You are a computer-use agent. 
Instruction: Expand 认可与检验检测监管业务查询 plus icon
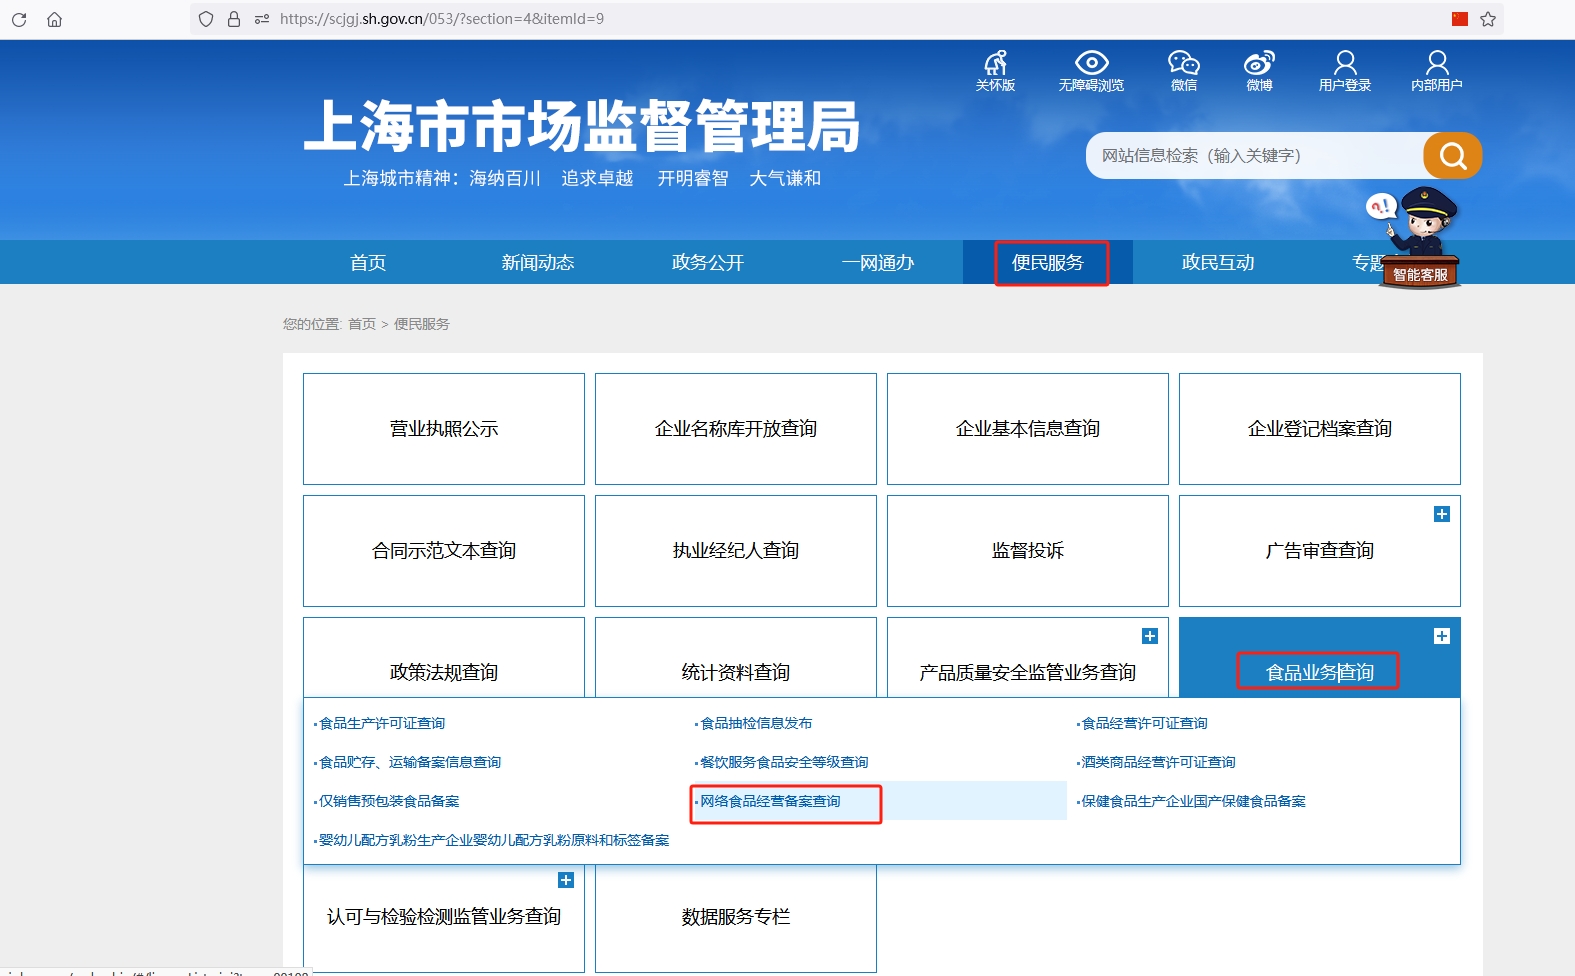click(565, 880)
